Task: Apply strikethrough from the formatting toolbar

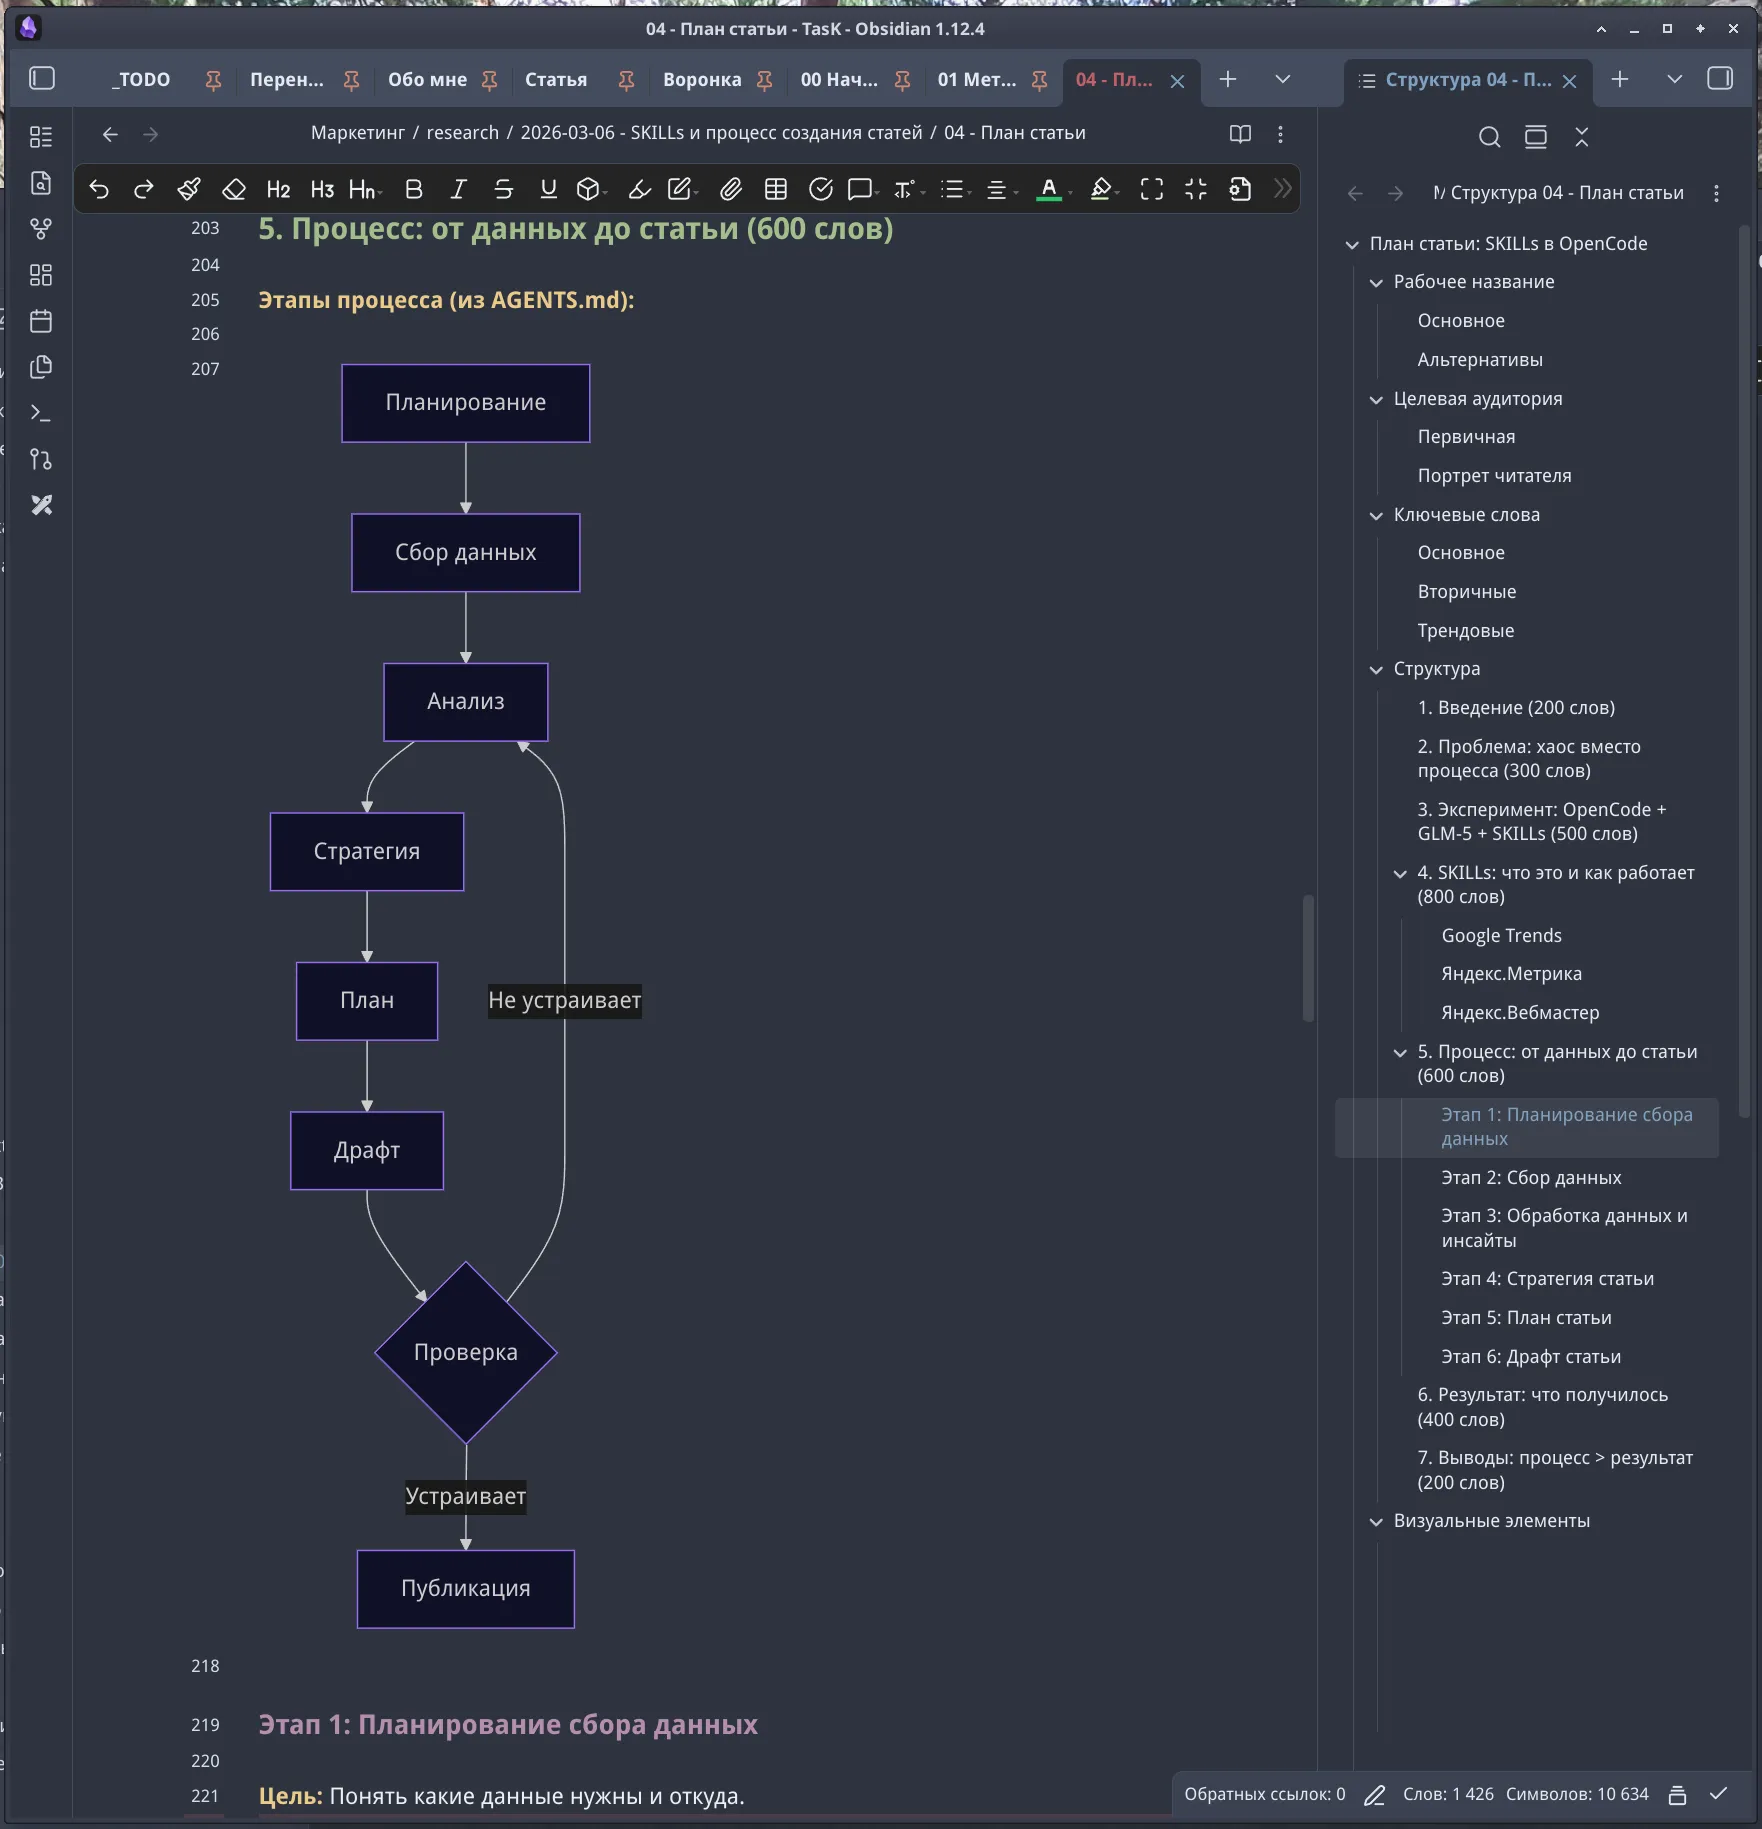Action: pos(503,189)
